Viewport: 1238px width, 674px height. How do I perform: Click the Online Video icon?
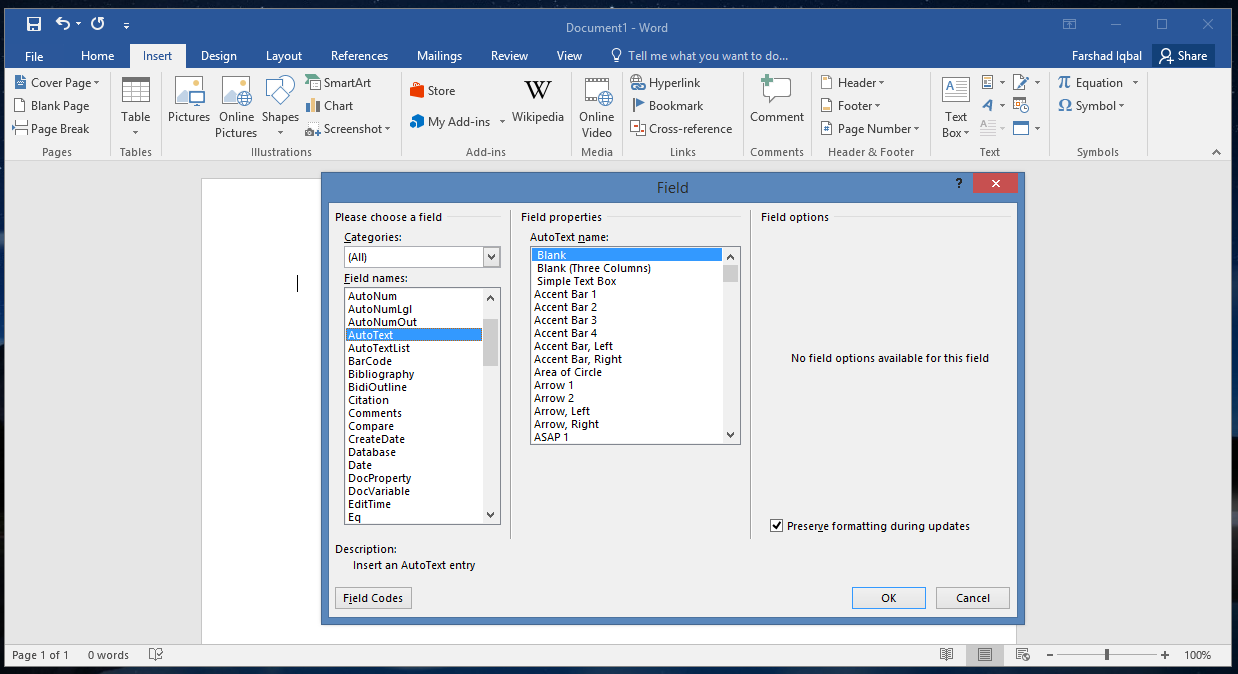pos(597,107)
